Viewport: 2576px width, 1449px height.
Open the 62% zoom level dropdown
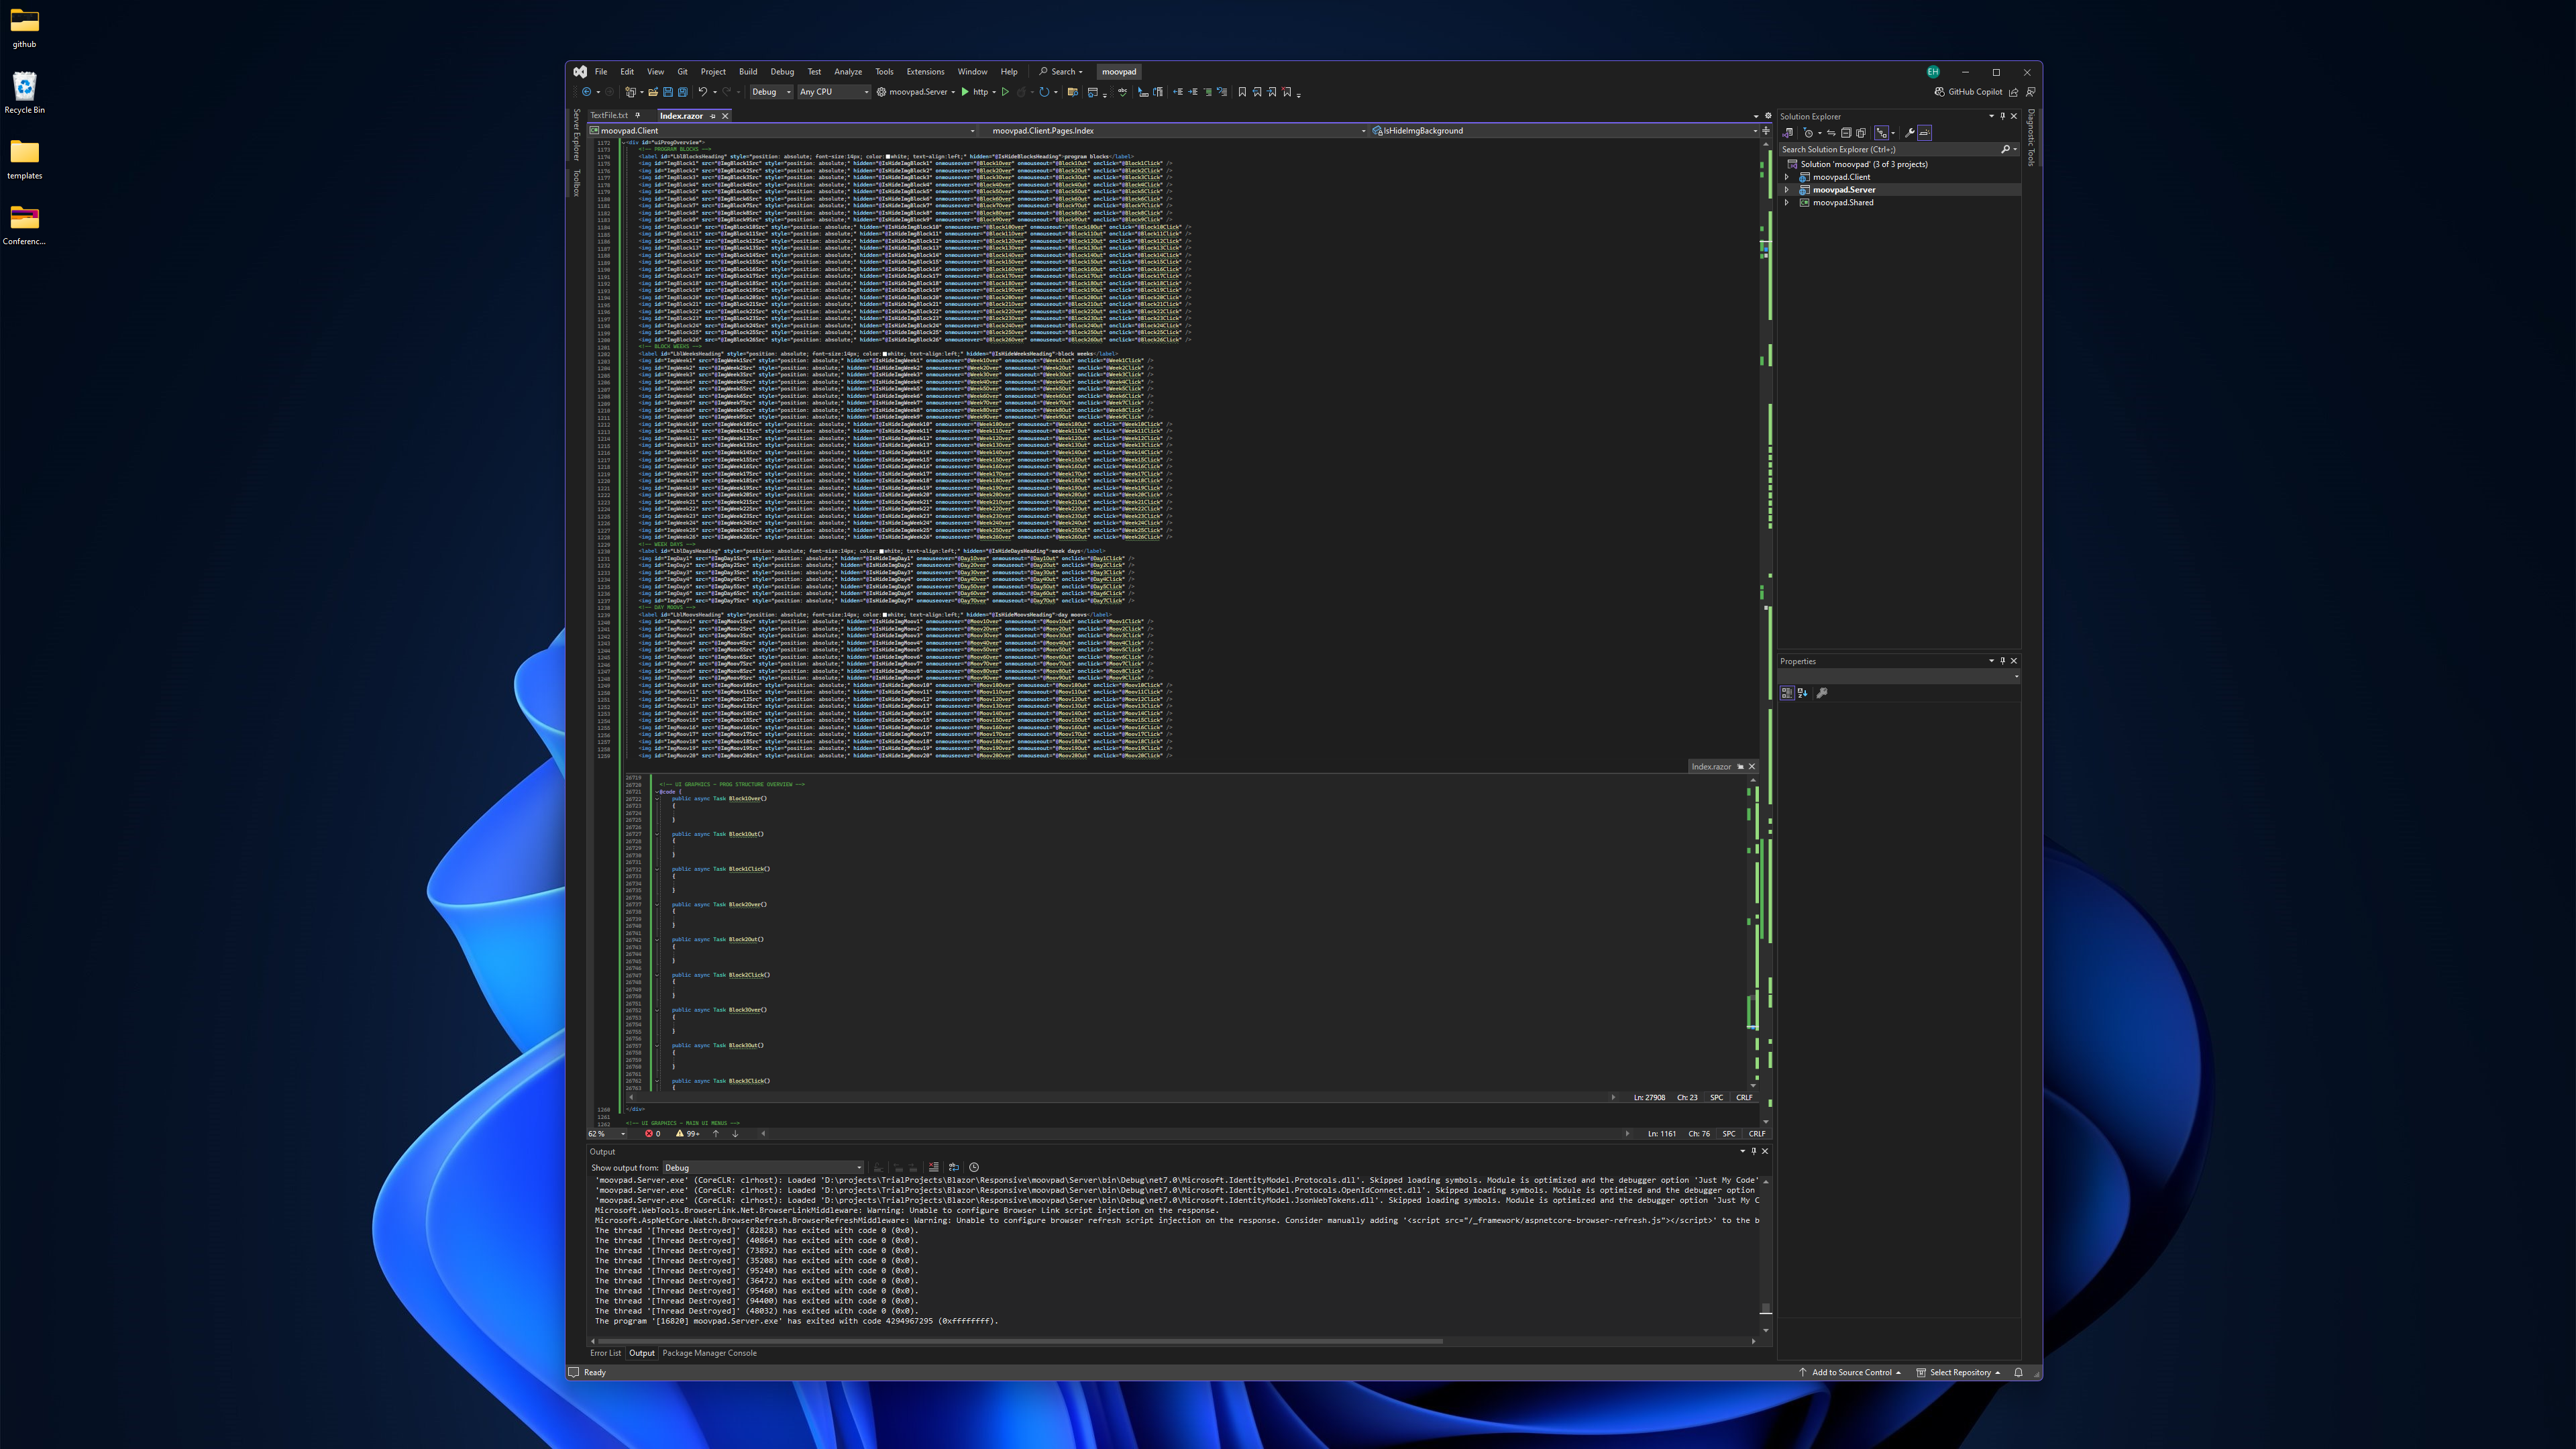click(x=607, y=1133)
